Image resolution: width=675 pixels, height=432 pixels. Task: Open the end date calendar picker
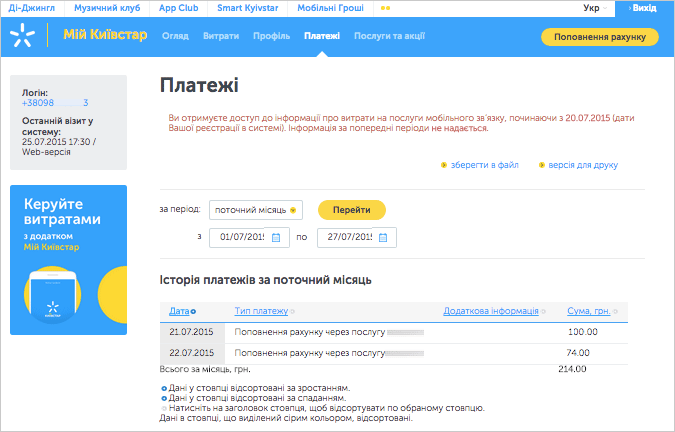pos(383,238)
